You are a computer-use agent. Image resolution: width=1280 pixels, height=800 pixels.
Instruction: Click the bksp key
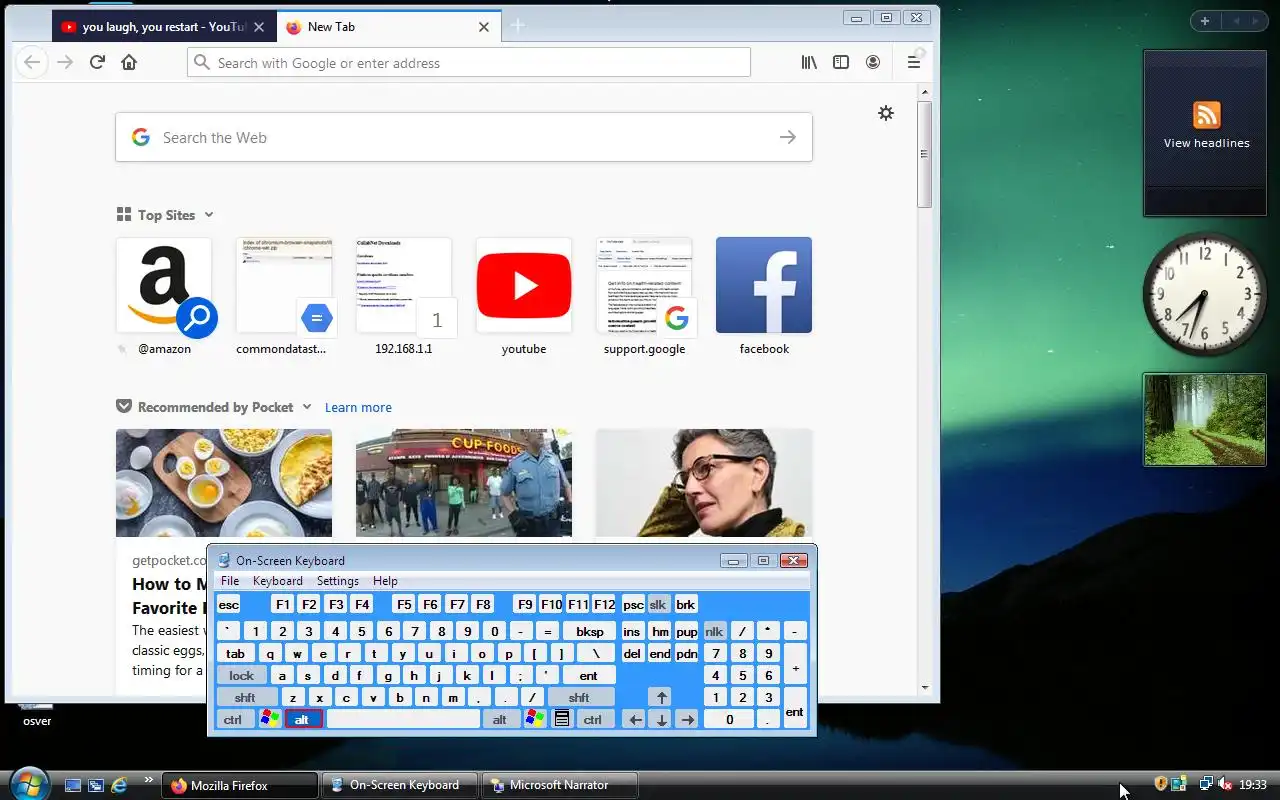[x=589, y=631]
